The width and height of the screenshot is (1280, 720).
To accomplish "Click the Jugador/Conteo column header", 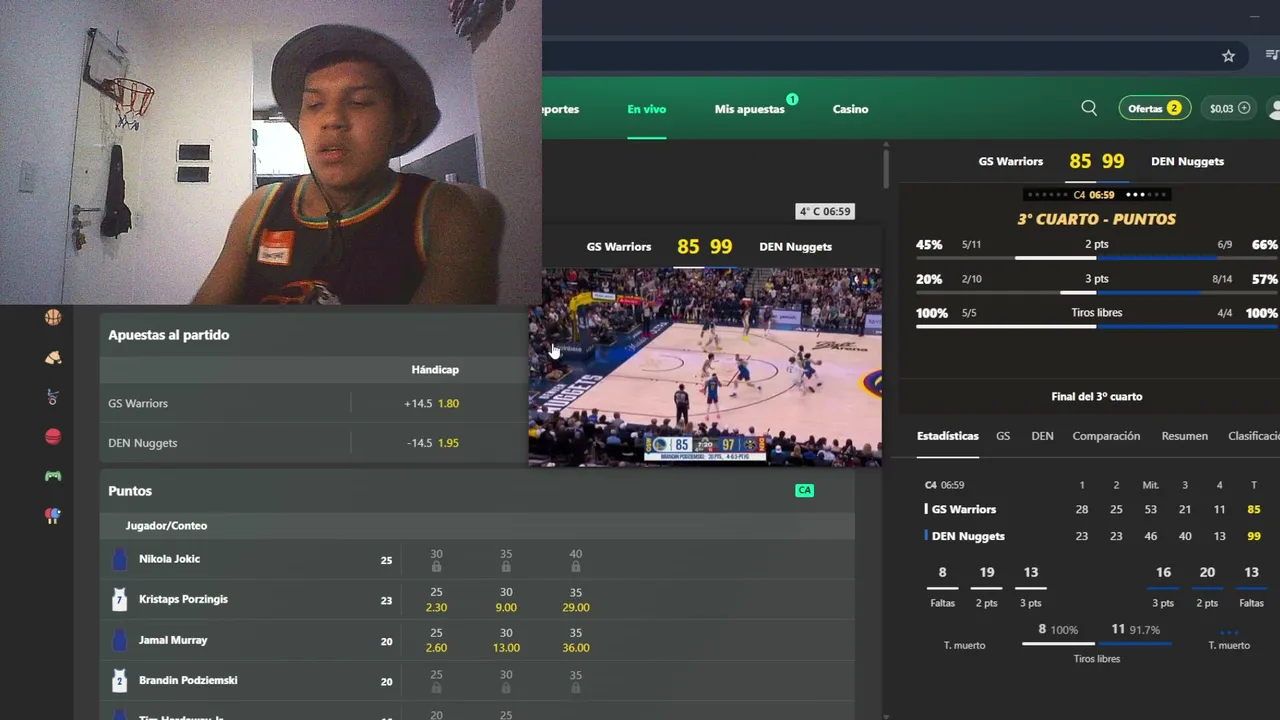I will [x=166, y=525].
